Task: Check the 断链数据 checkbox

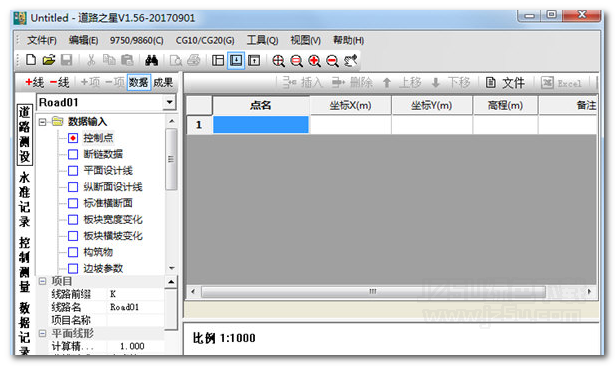Action: coord(73,154)
